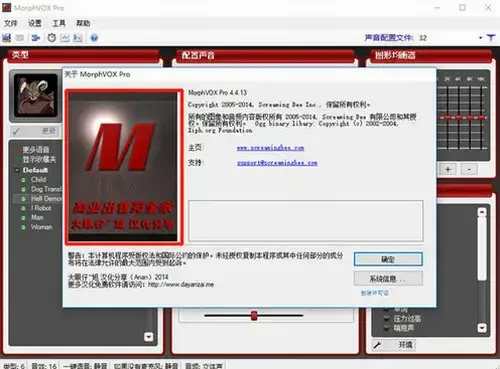Click the green icon beside Man voice
The height and width of the screenshot is (369, 500).
[24, 218]
